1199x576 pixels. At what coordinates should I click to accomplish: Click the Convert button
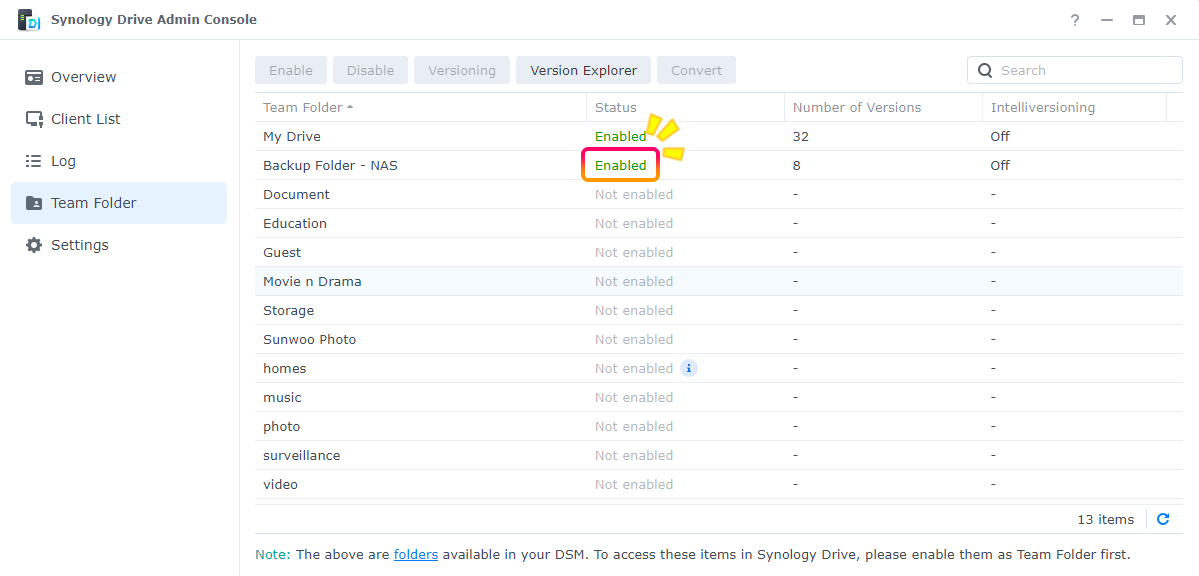tap(697, 70)
